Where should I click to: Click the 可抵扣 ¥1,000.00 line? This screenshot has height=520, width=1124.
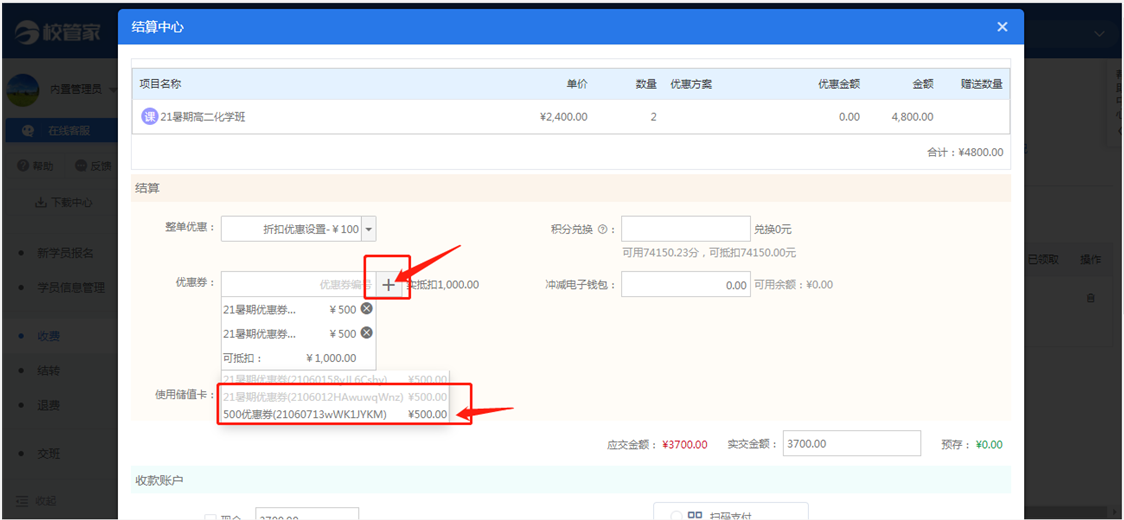click(290, 358)
